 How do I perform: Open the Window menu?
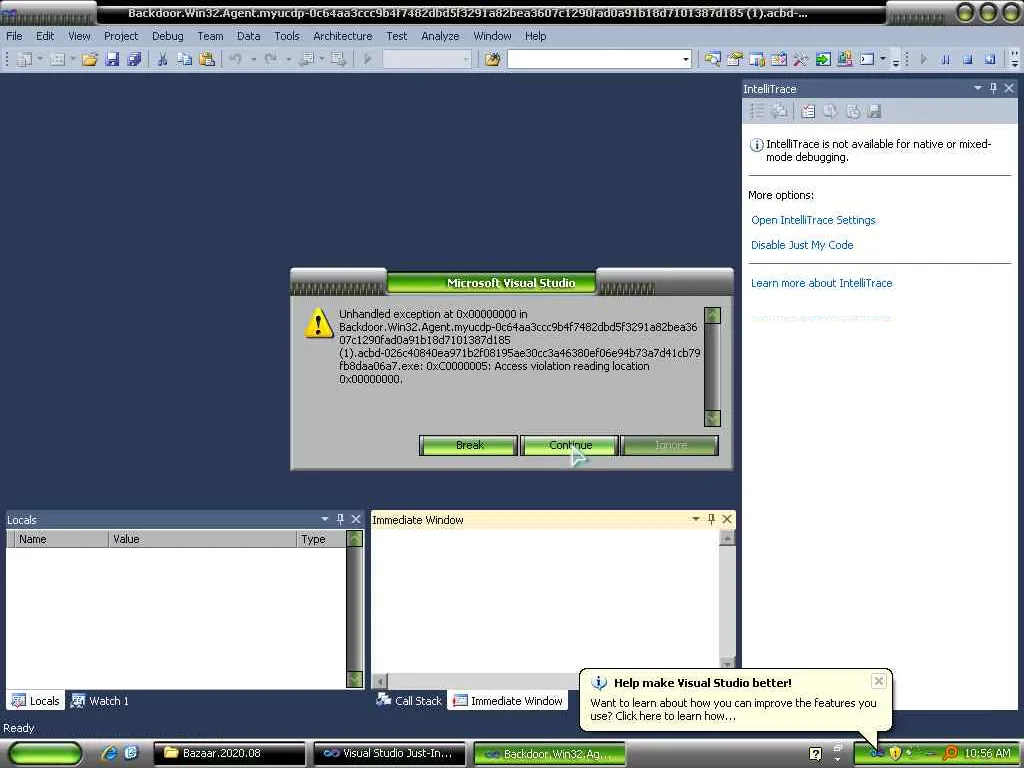click(x=492, y=36)
